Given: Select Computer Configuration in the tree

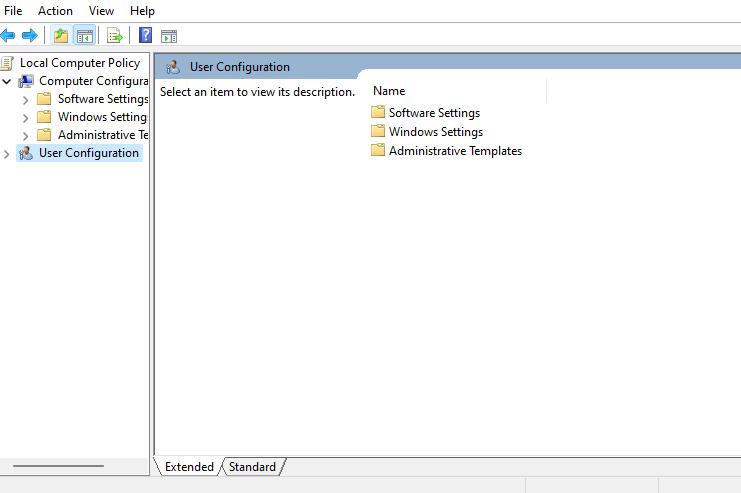Looking at the screenshot, I should point(94,81).
